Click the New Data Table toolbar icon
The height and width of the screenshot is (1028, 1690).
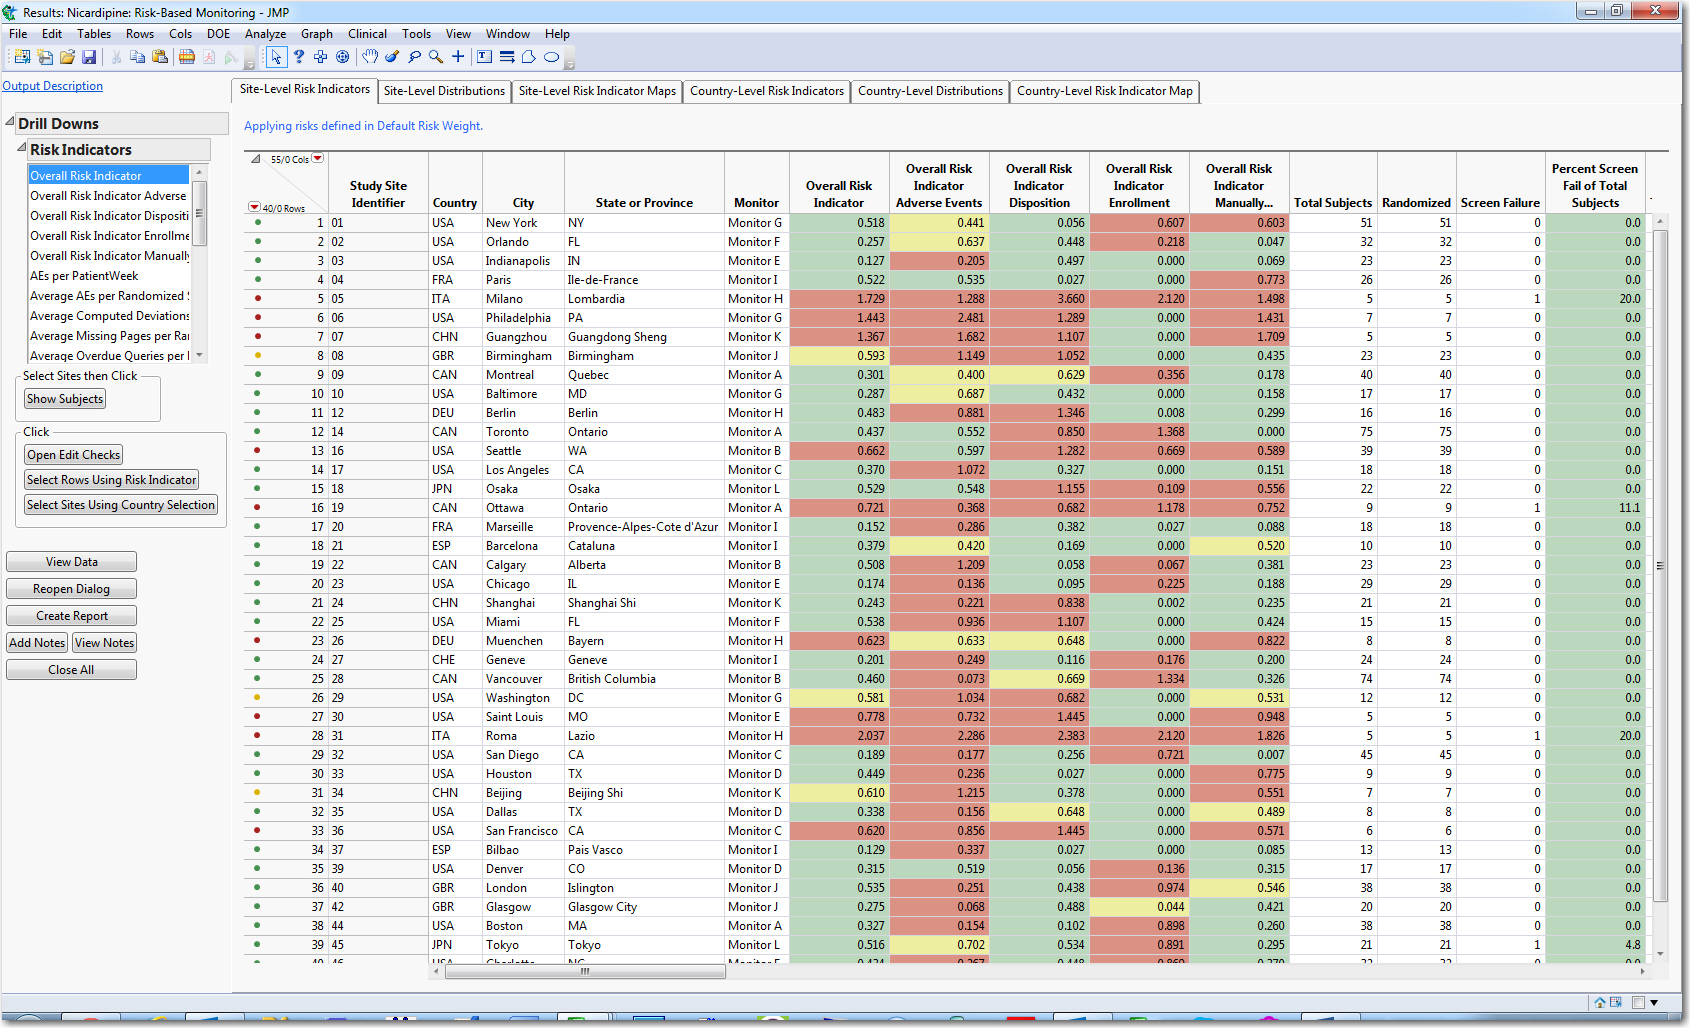click(22, 57)
